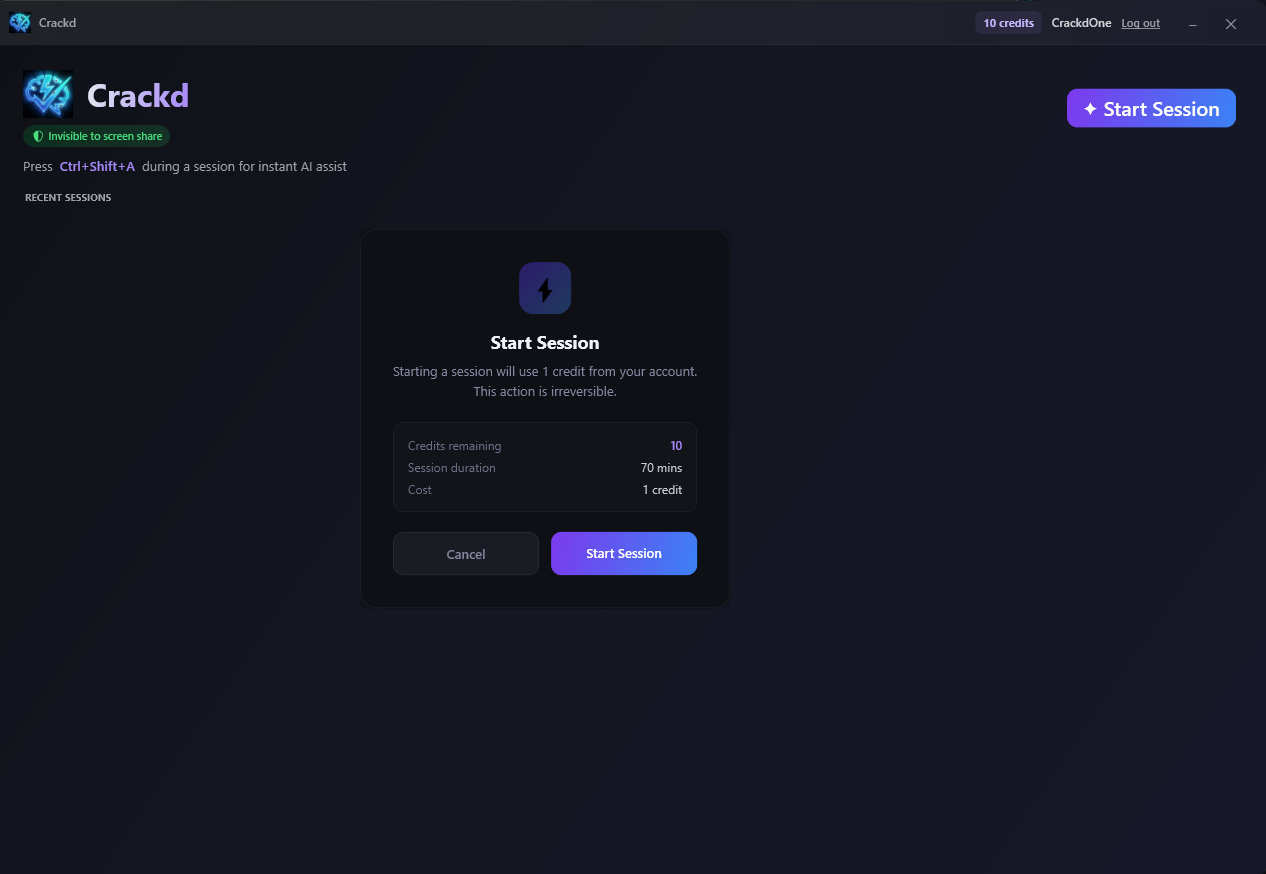Click the Invisible to screen share badge text

pos(105,136)
